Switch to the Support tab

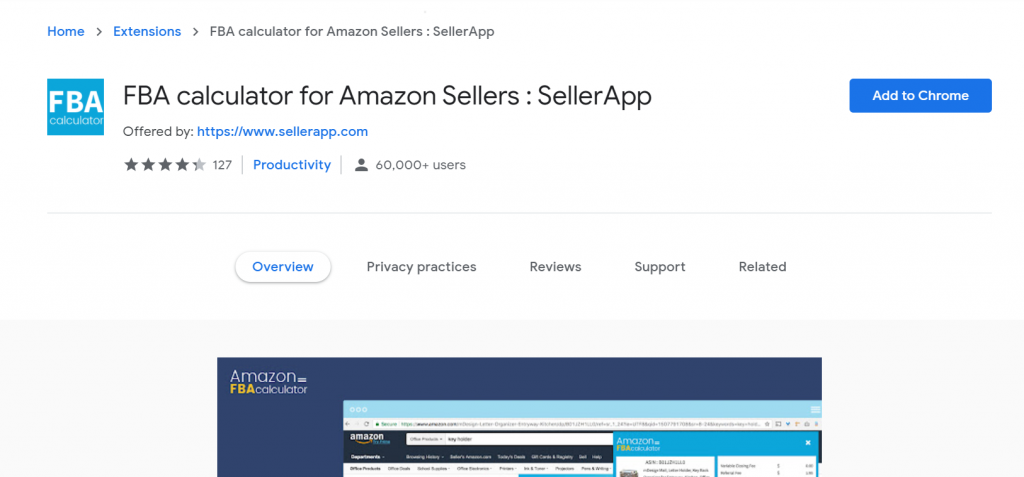(x=660, y=267)
